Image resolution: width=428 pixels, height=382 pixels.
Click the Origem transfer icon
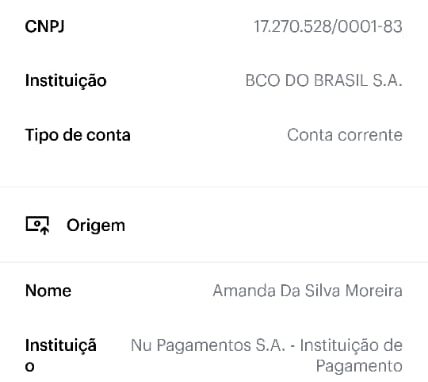(x=38, y=225)
